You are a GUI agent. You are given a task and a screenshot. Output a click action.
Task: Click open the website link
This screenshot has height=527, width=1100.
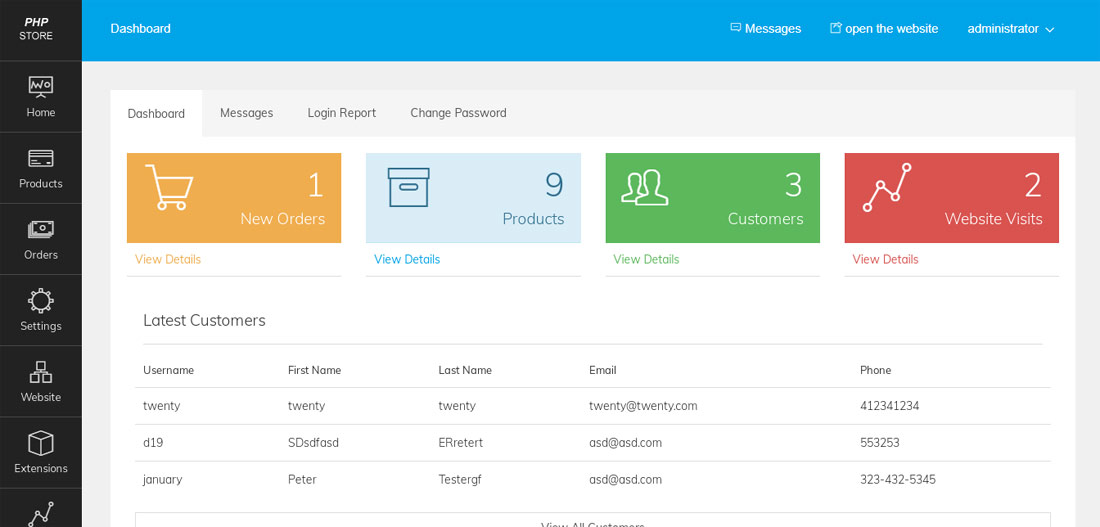(x=884, y=29)
